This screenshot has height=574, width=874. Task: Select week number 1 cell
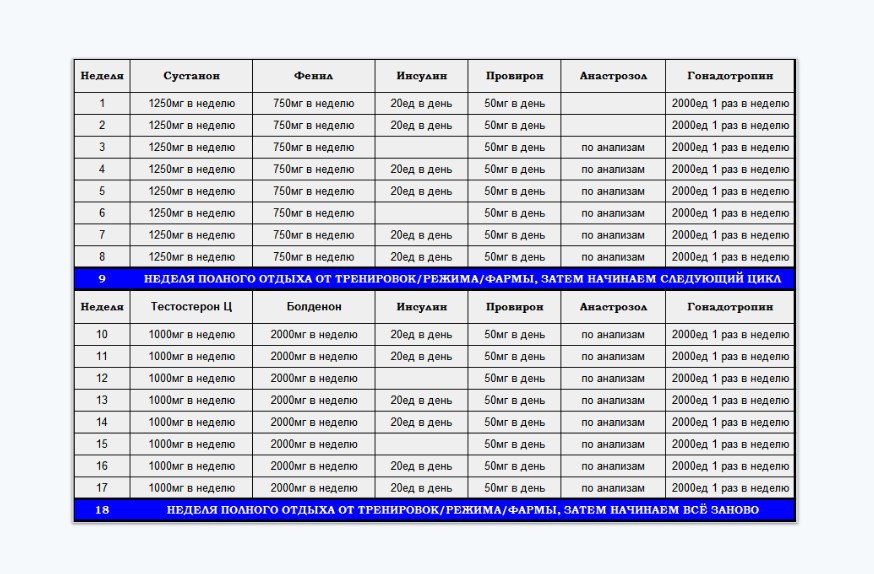coord(102,103)
